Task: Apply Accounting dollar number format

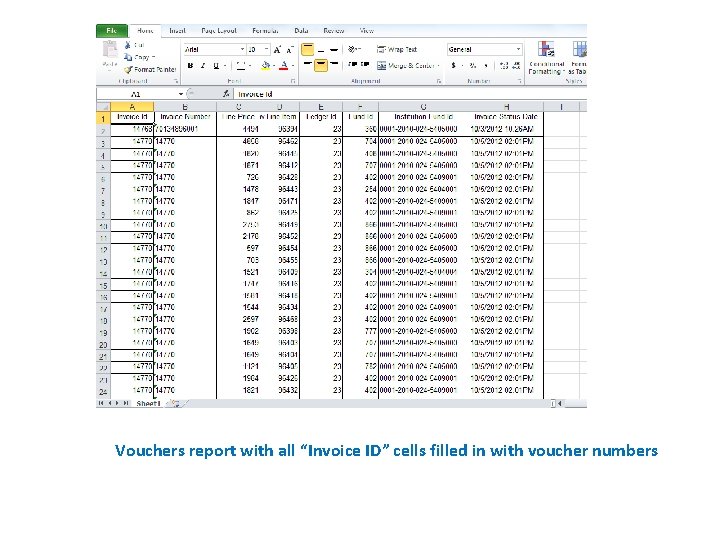Action: click(454, 66)
